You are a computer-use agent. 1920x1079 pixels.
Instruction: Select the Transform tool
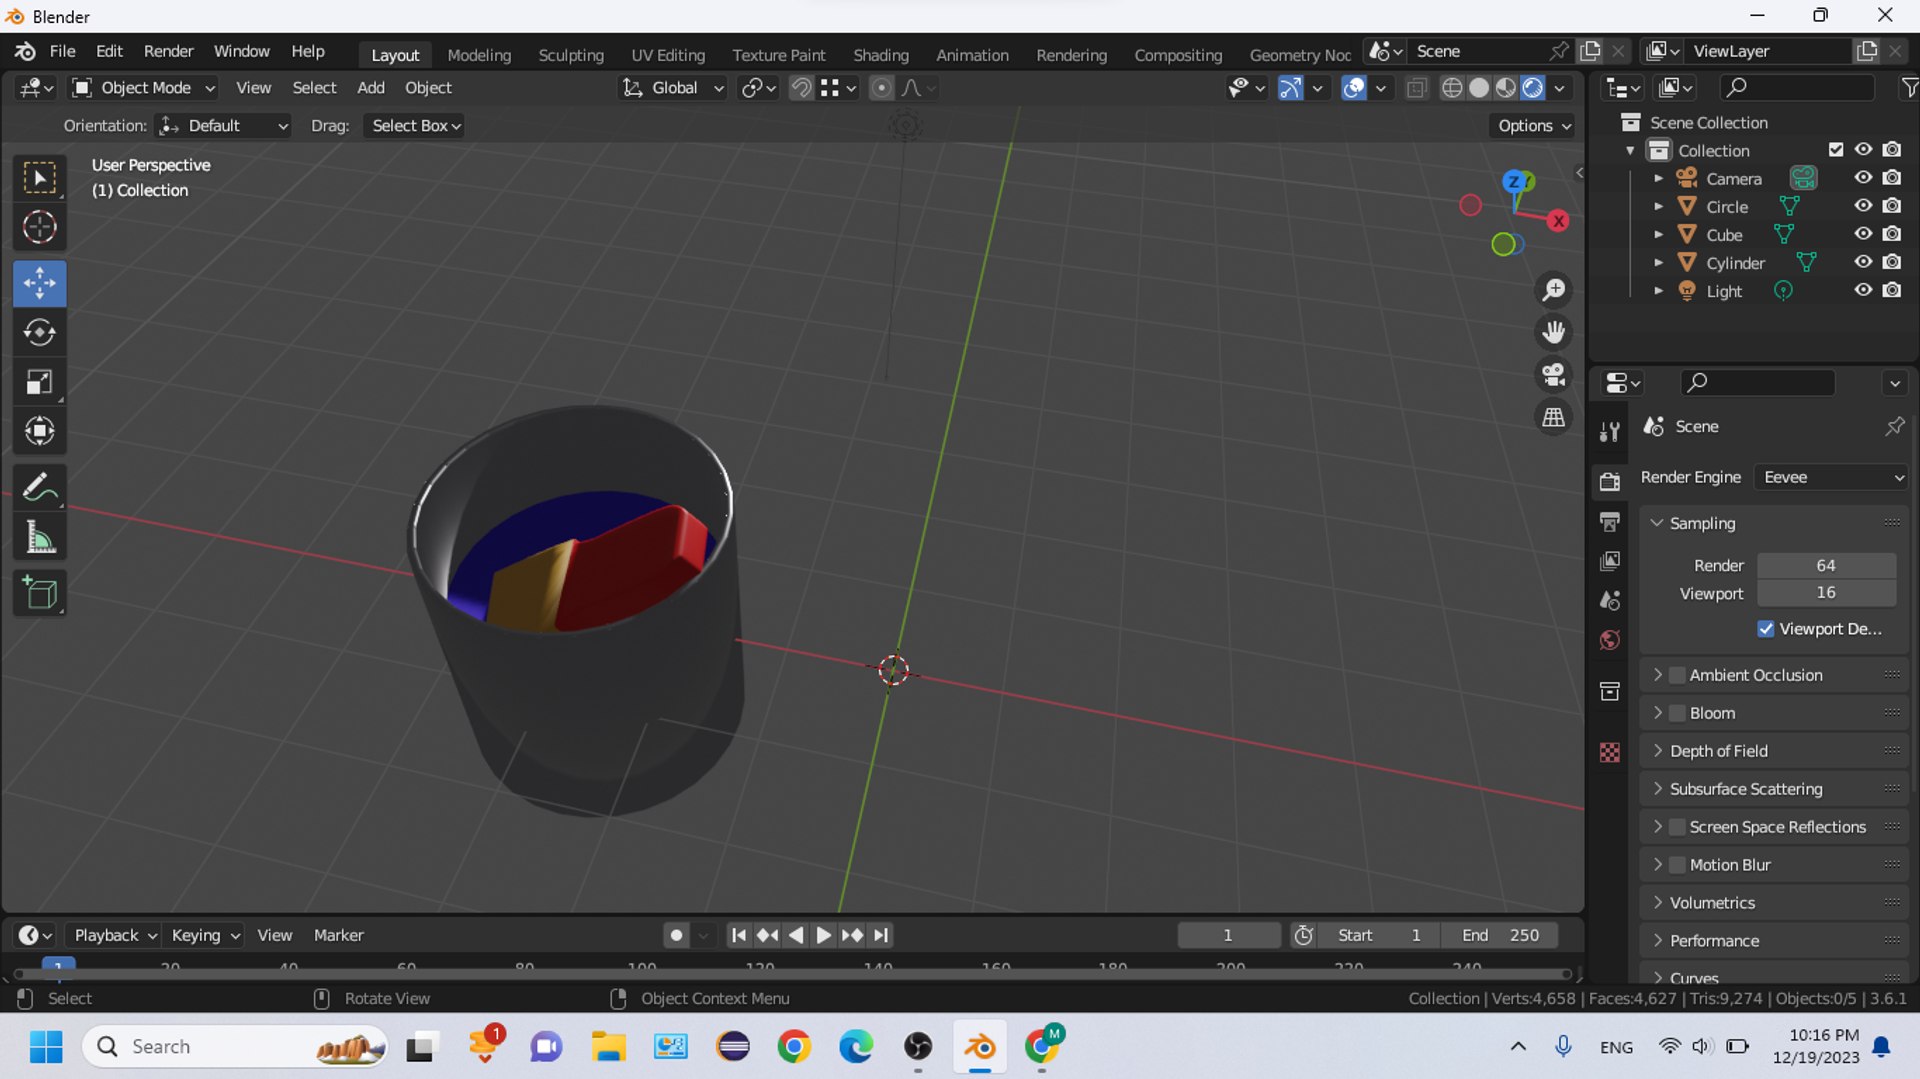[x=40, y=431]
